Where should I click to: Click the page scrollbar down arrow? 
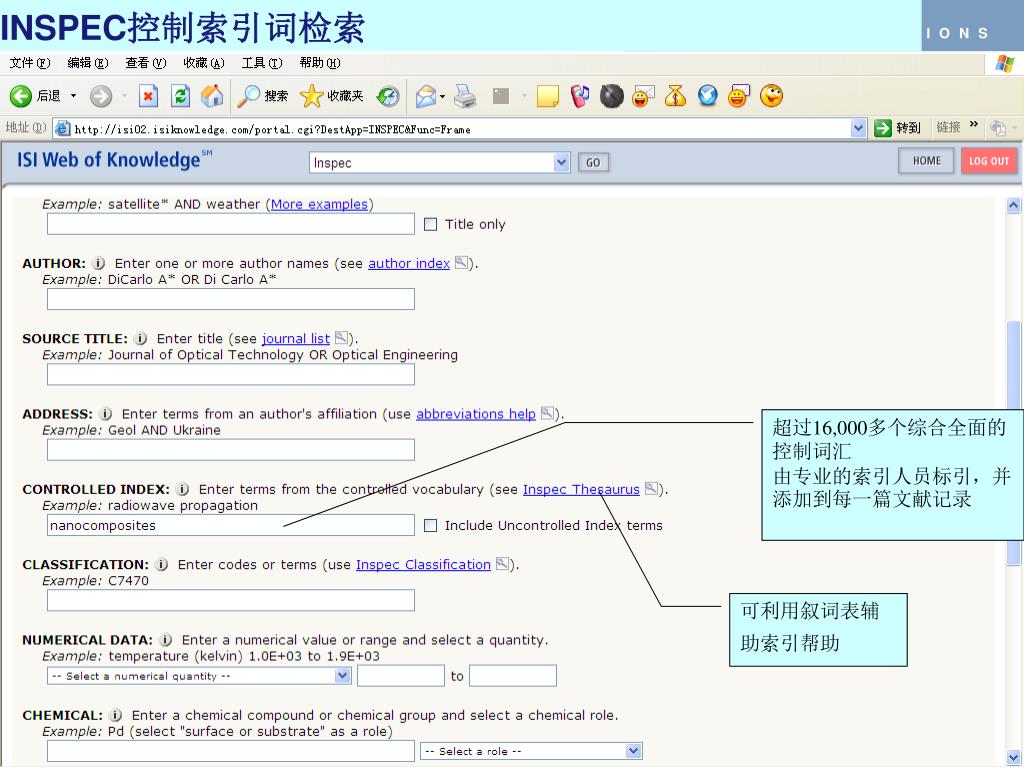click(x=1014, y=756)
